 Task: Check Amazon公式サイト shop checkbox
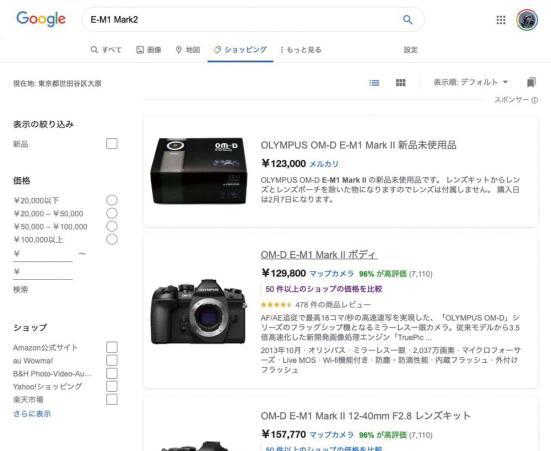click(112, 347)
